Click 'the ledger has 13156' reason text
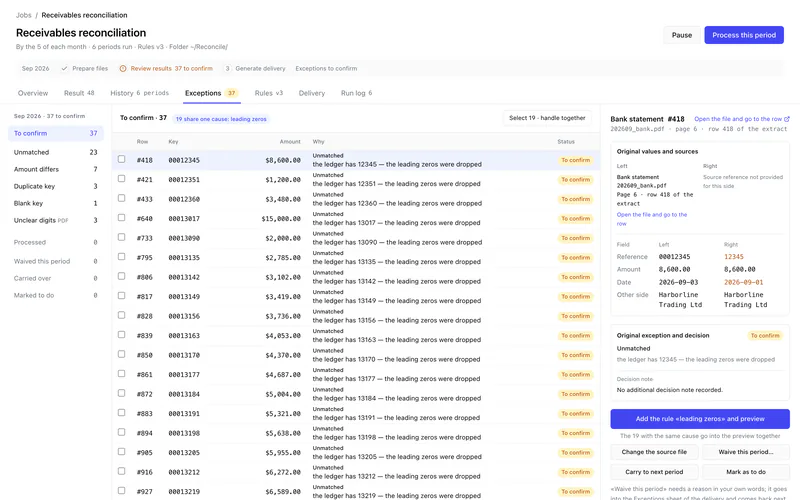Viewport: 800px width, 500px height. click(x=396, y=320)
